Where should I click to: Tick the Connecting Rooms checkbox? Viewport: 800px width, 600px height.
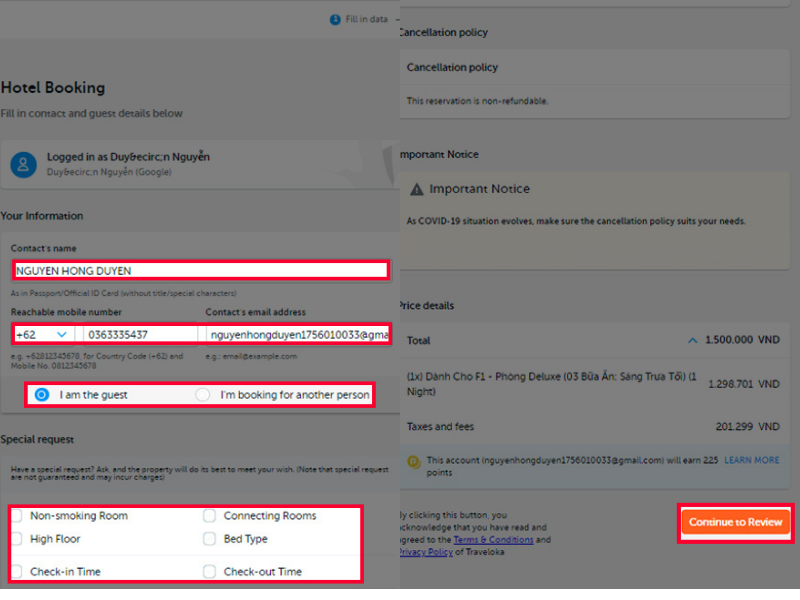209,515
